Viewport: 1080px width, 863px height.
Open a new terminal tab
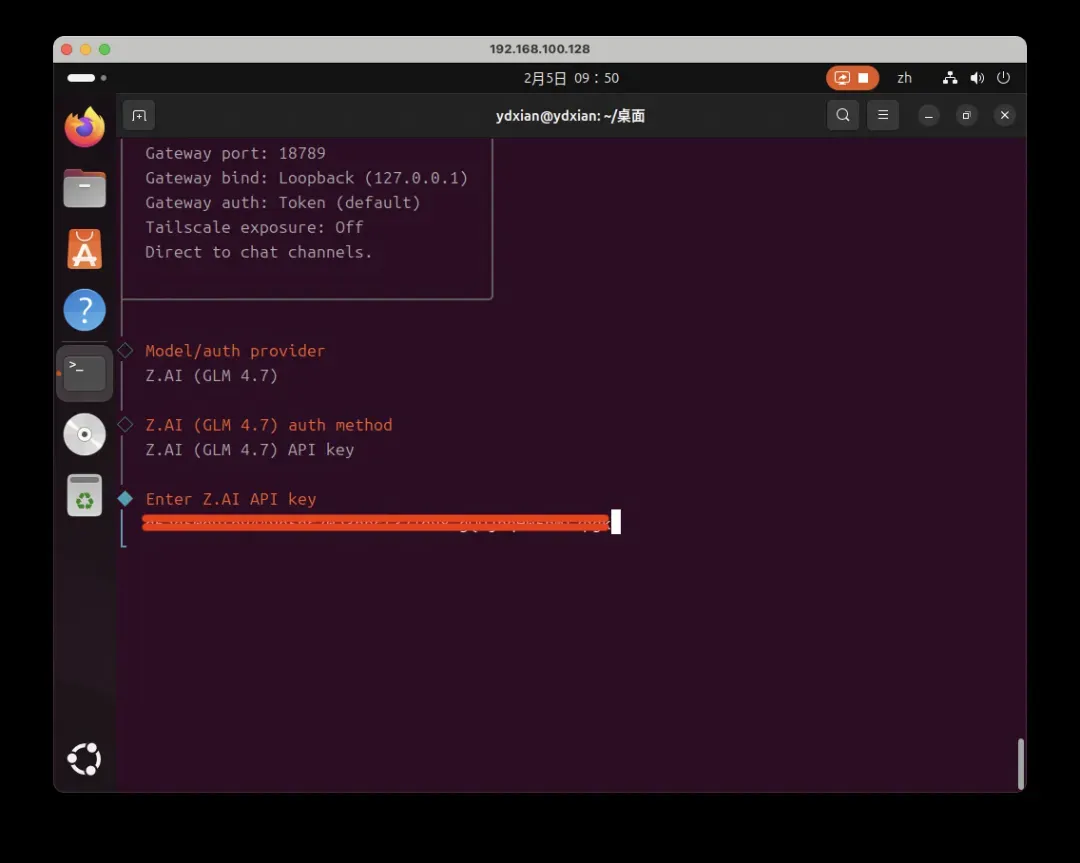click(x=139, y=115)
